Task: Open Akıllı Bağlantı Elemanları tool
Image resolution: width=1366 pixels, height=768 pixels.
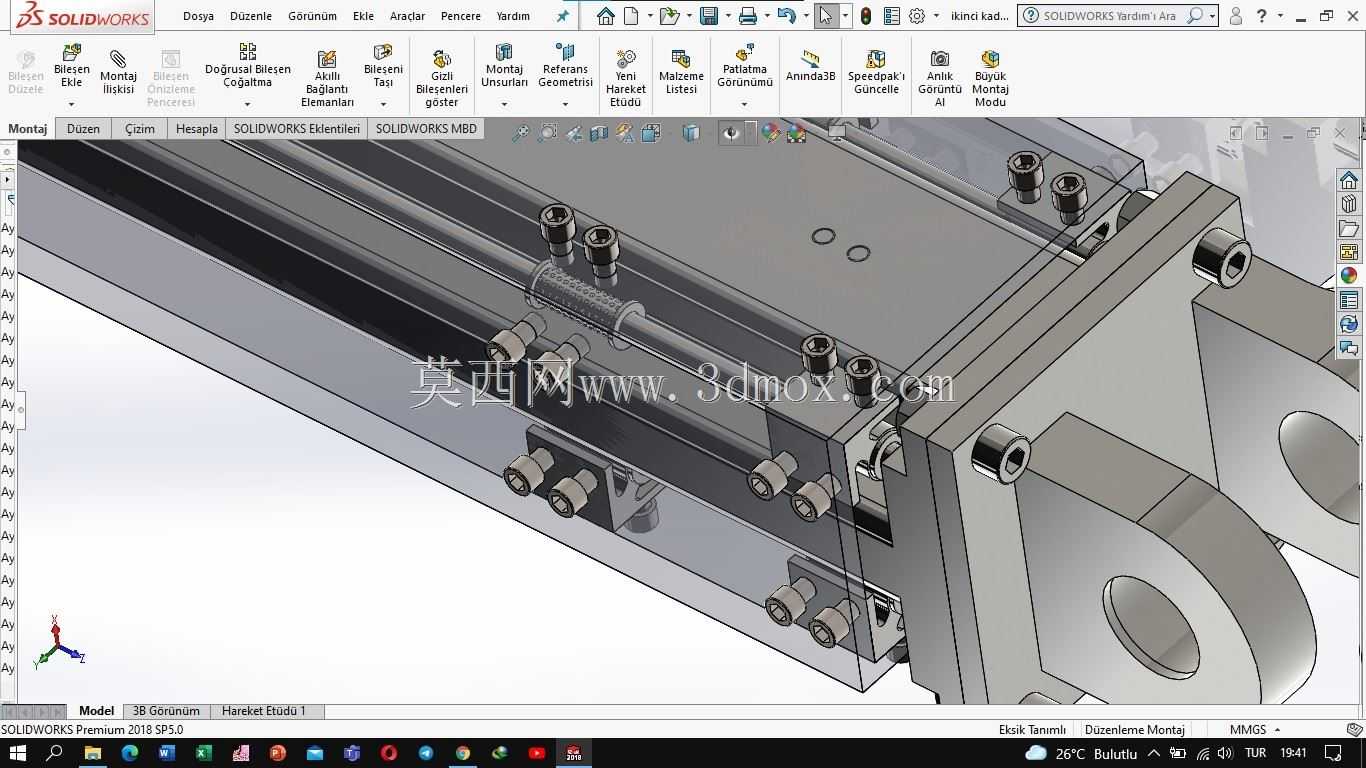Action: pyautogui.click(x=327, y=77)
